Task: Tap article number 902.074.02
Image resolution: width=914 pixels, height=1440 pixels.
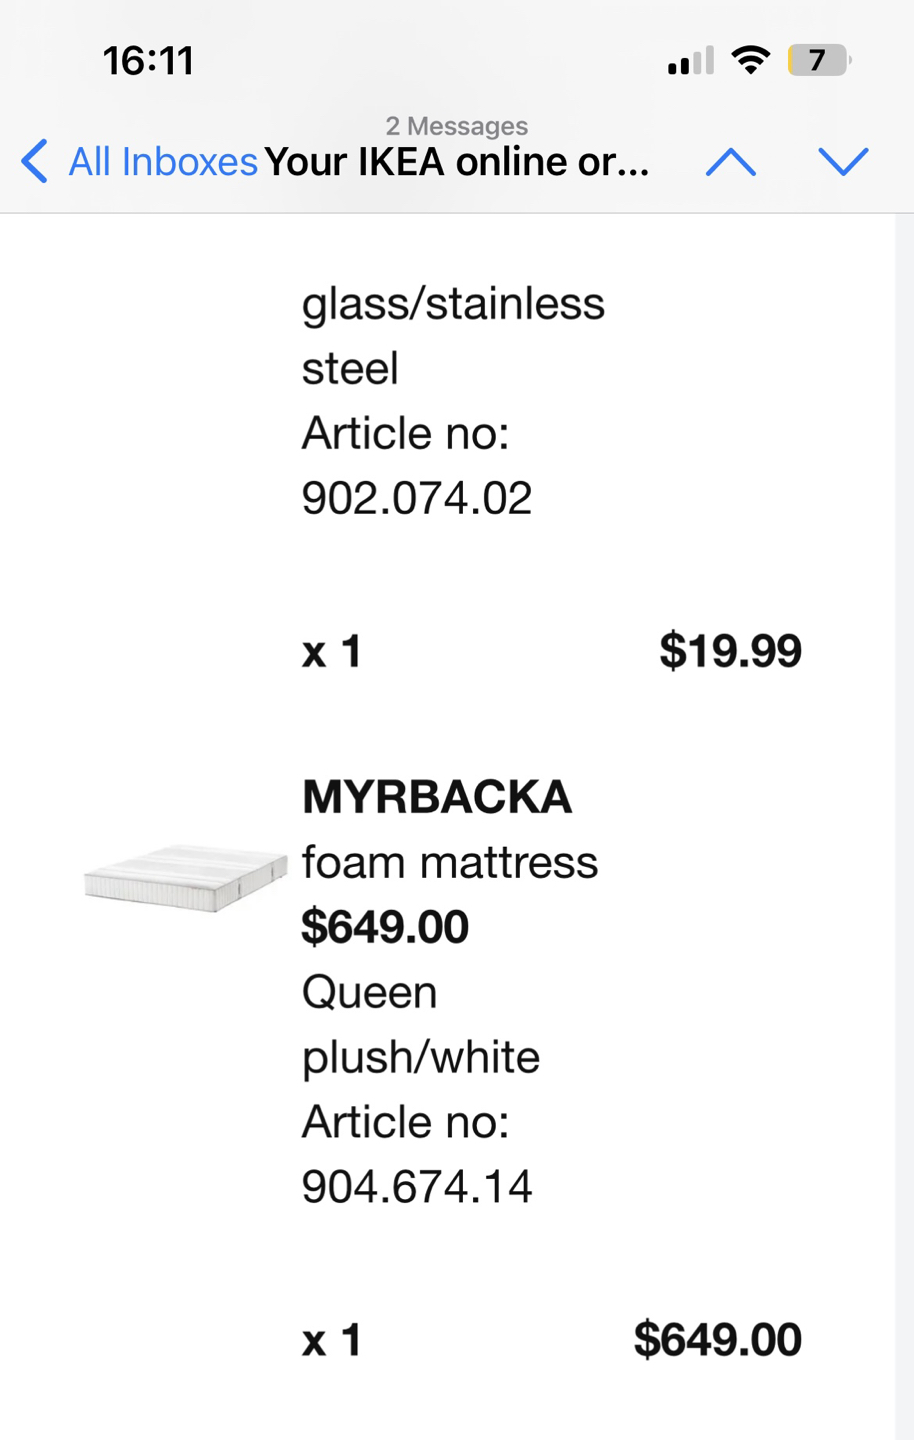Action: tap(417, 497)
